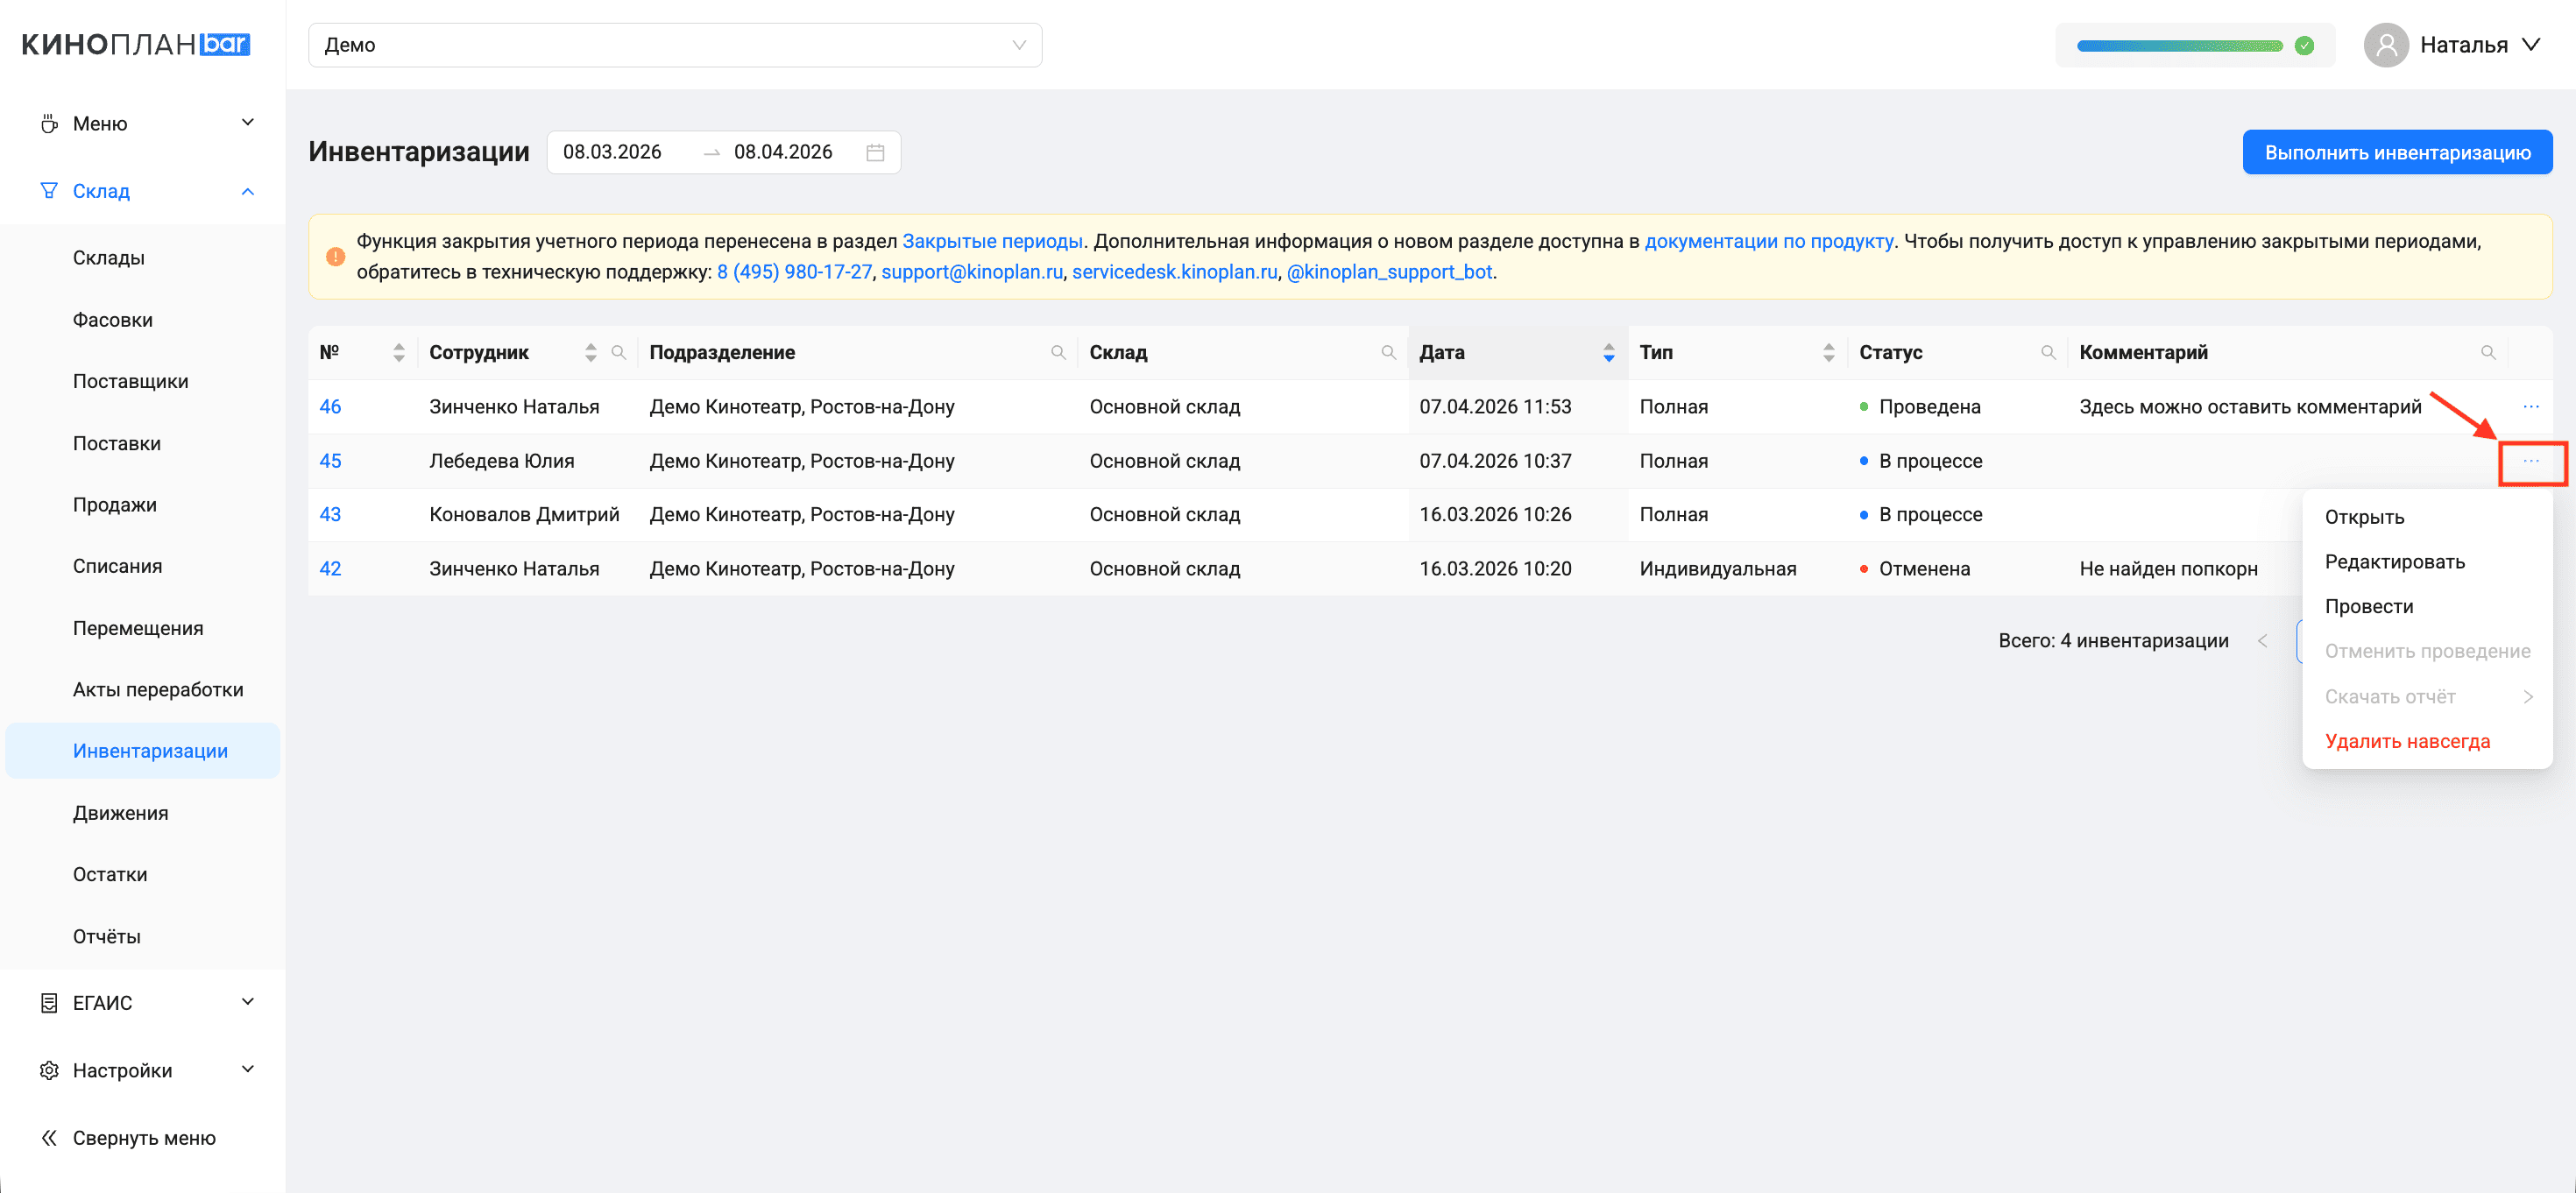Open calendar icon in date range picker

(x=875, y=152)
